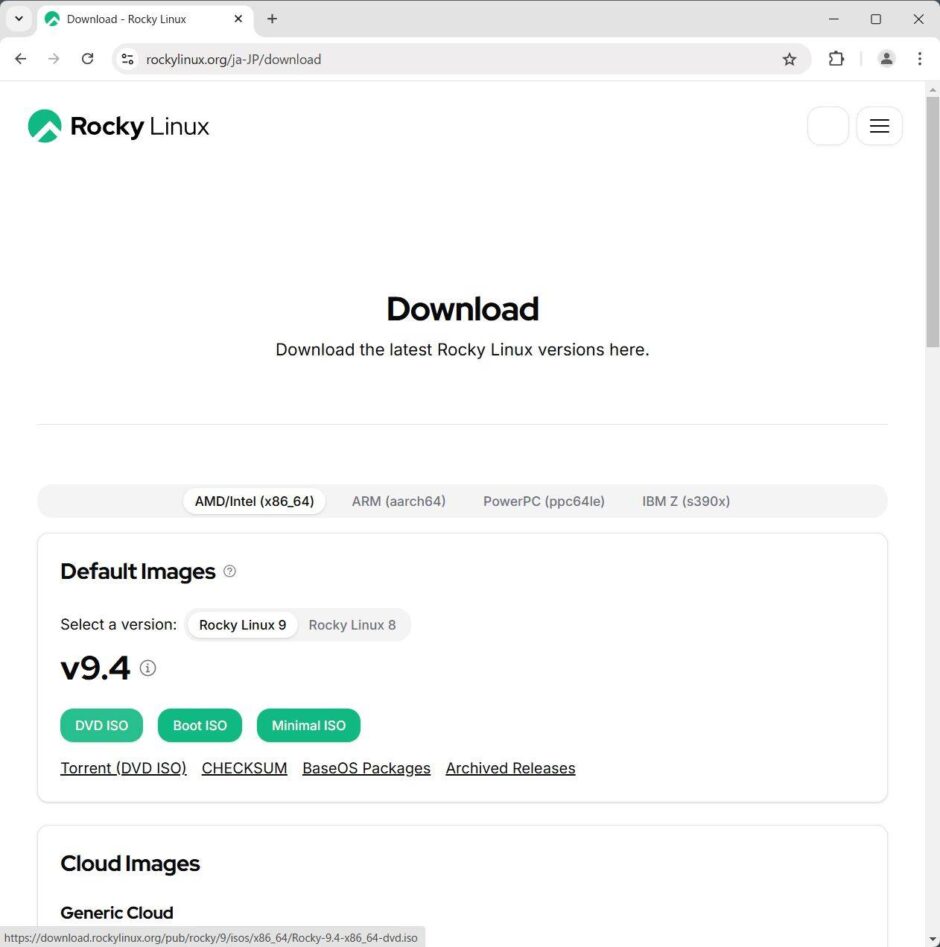The image size is (940, 947).
Task: Switch to the PowerPC (ppc64le) tab
Action: pos(544,501)
